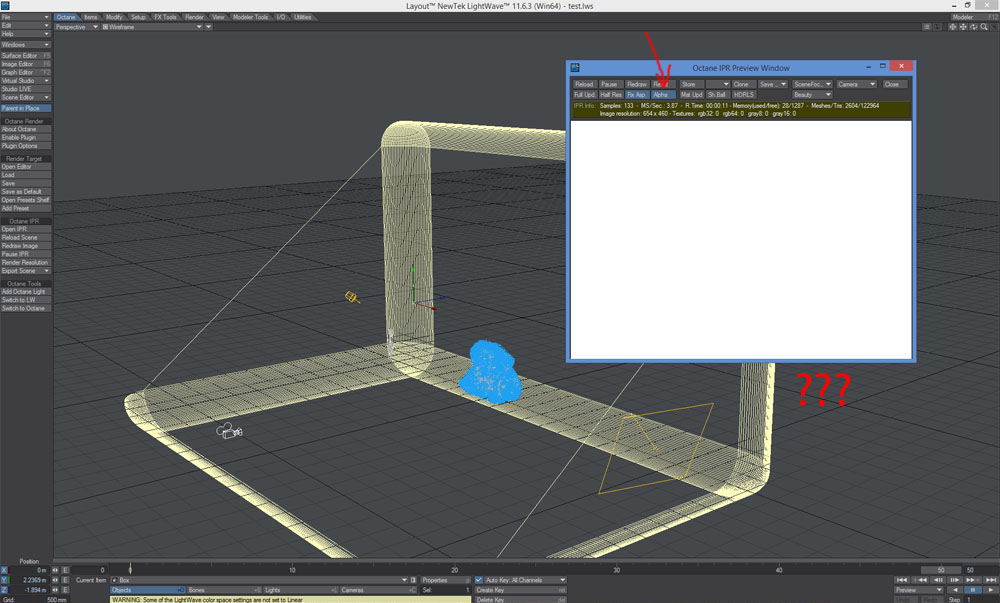
Task: Toggle HDRLS in IPR window
Action: tap(744, 94)
